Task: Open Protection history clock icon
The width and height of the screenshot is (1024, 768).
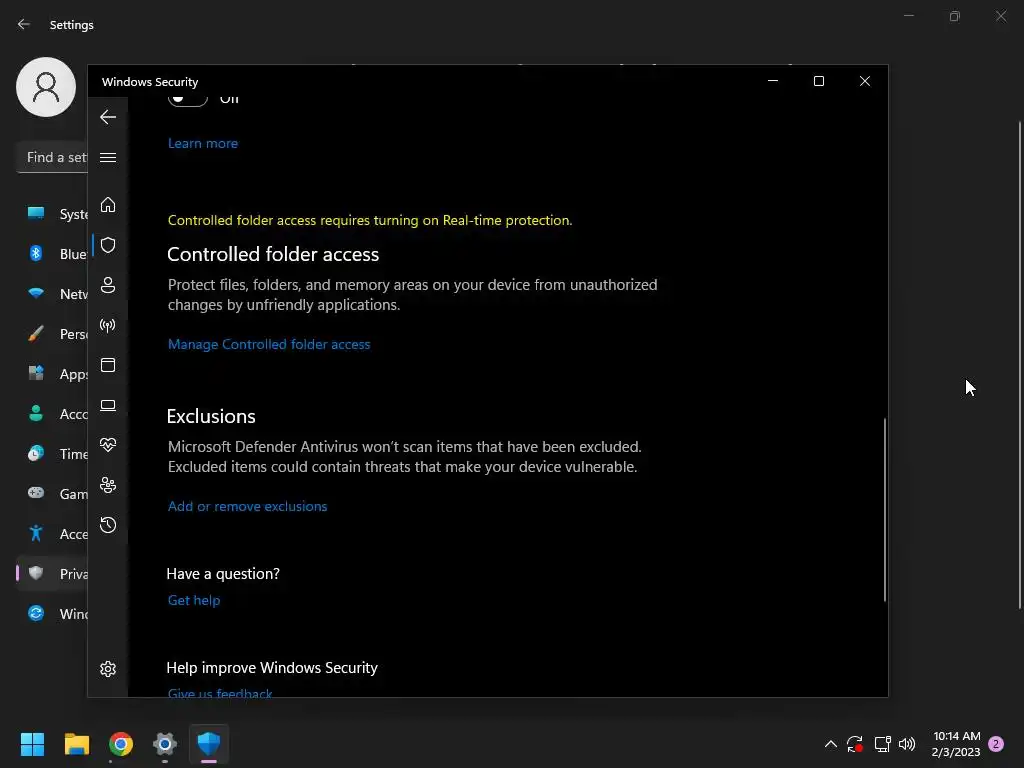Action: coord(108,525)
